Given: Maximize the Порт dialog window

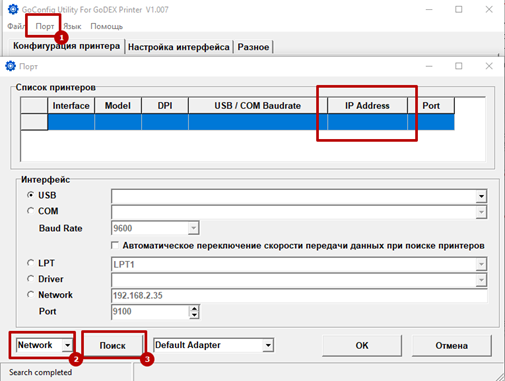Looking at the screenshot, I should point(459,66).
